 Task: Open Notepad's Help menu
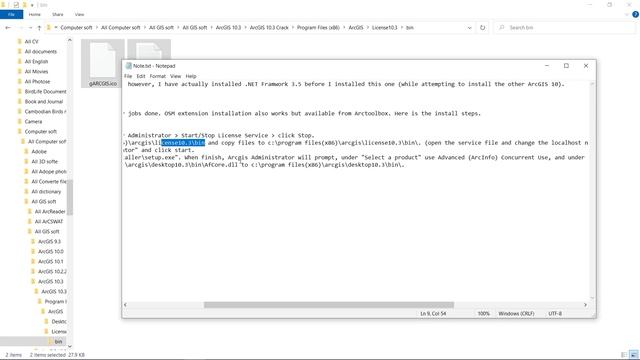(191, 76)
